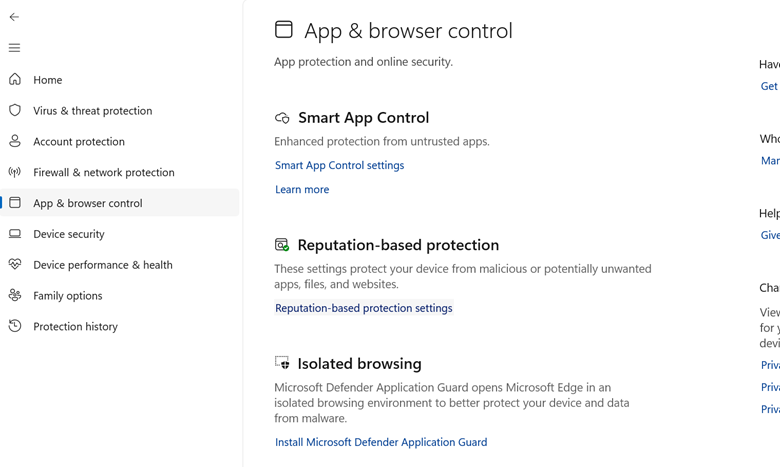Click the Isolated browsing shield icon
Viewport: 780px width, 467px height.
tap(282, 363)
